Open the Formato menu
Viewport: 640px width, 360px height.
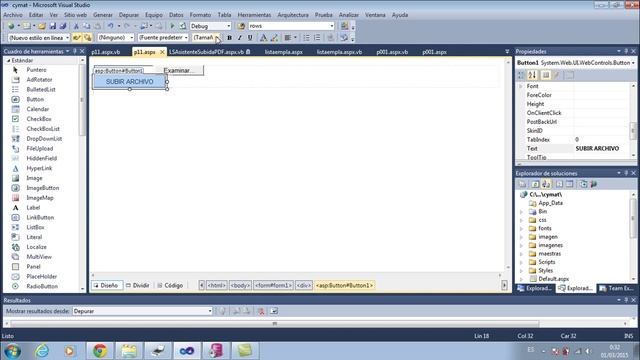200,15
